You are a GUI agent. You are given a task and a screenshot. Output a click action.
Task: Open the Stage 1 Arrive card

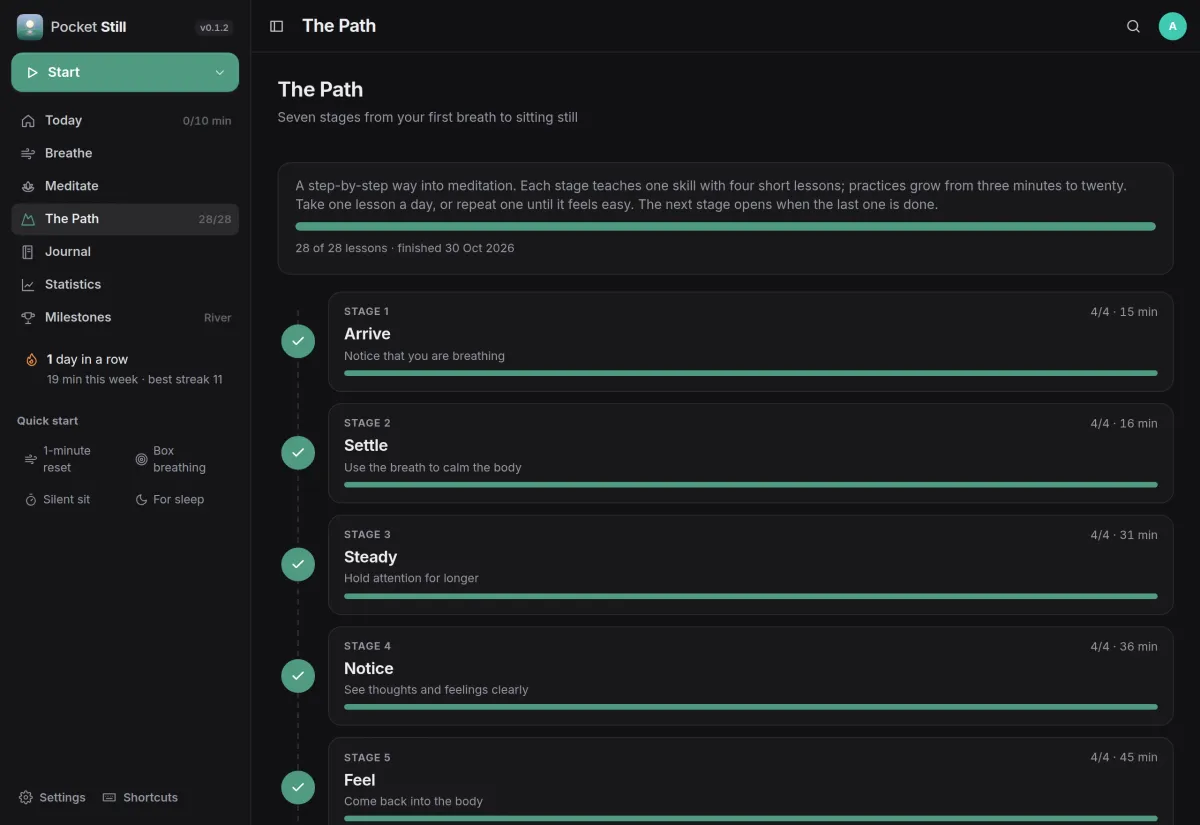[750, 341]
